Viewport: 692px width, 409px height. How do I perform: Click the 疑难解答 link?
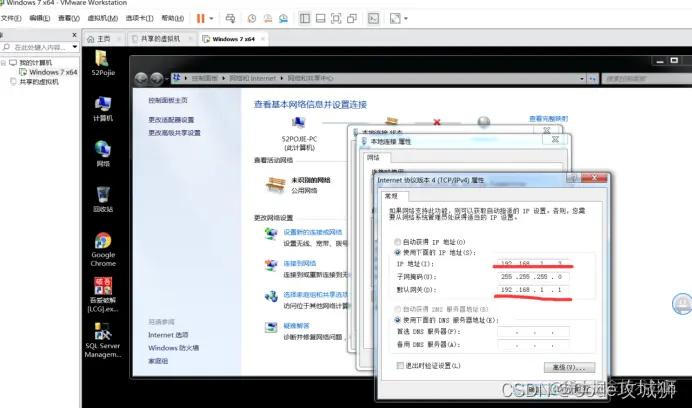click(x=296, y=326)
